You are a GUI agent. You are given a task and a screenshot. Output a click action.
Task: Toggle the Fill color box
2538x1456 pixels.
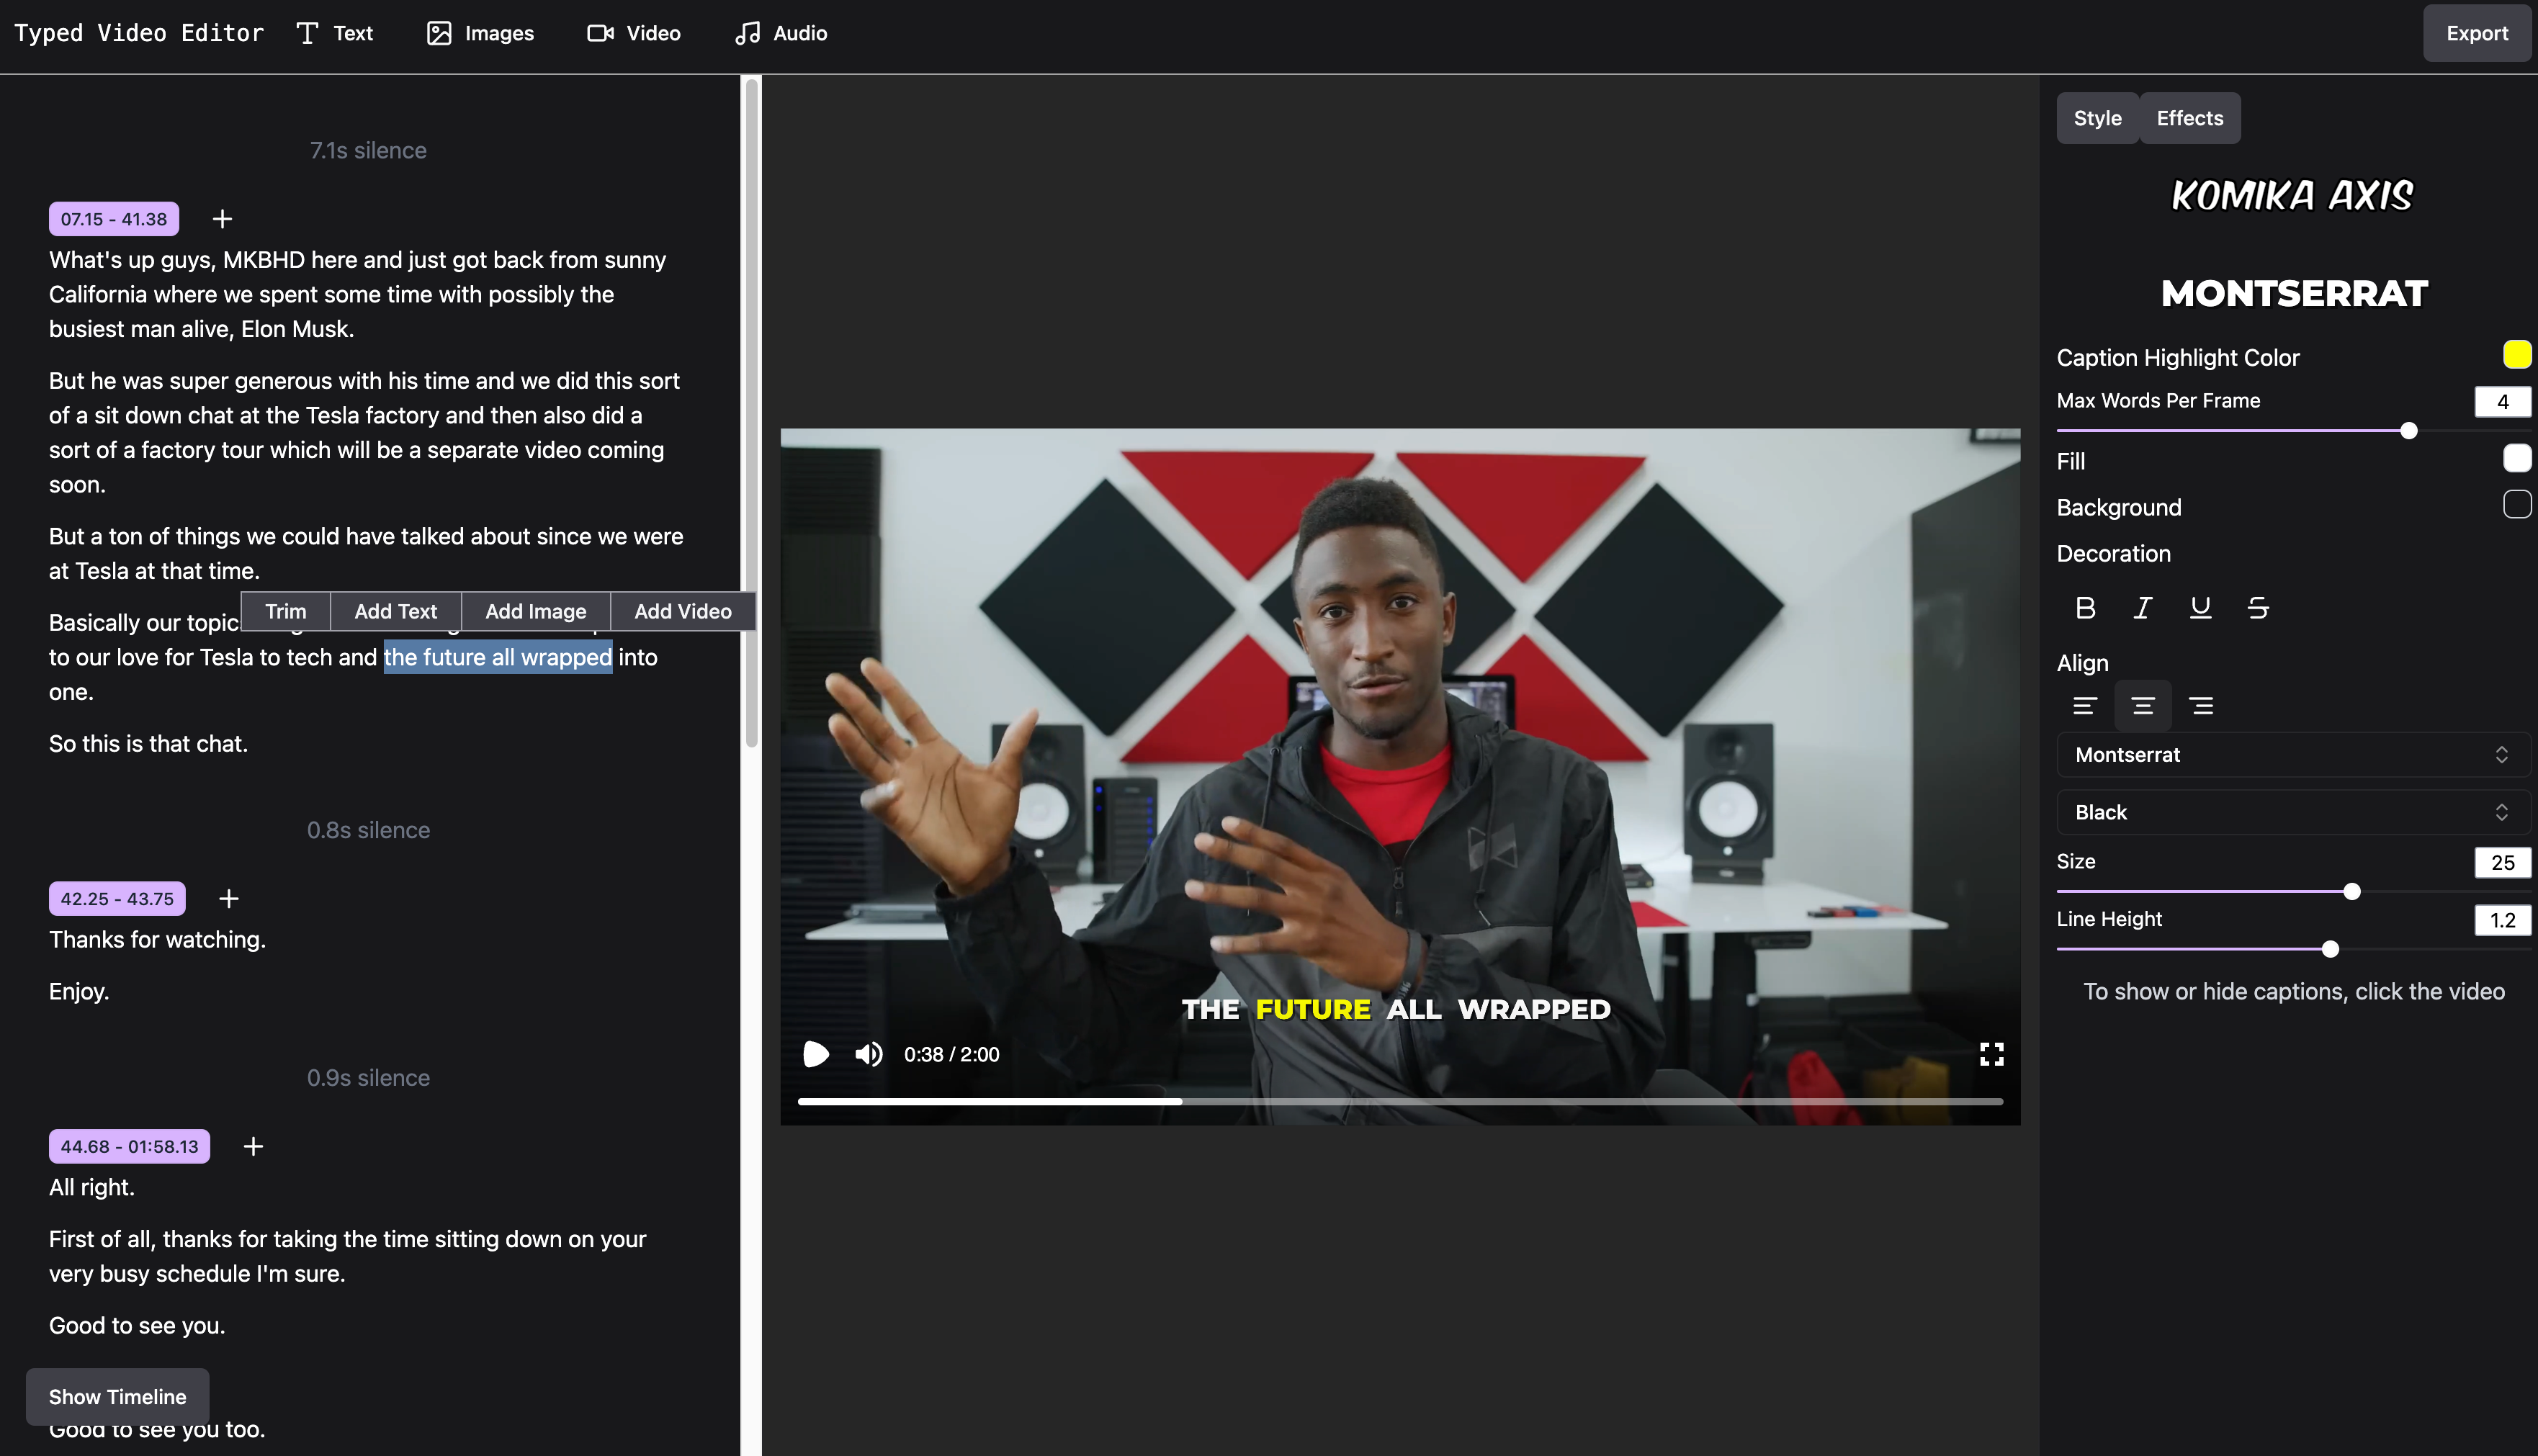click(x=2516, y=459)
